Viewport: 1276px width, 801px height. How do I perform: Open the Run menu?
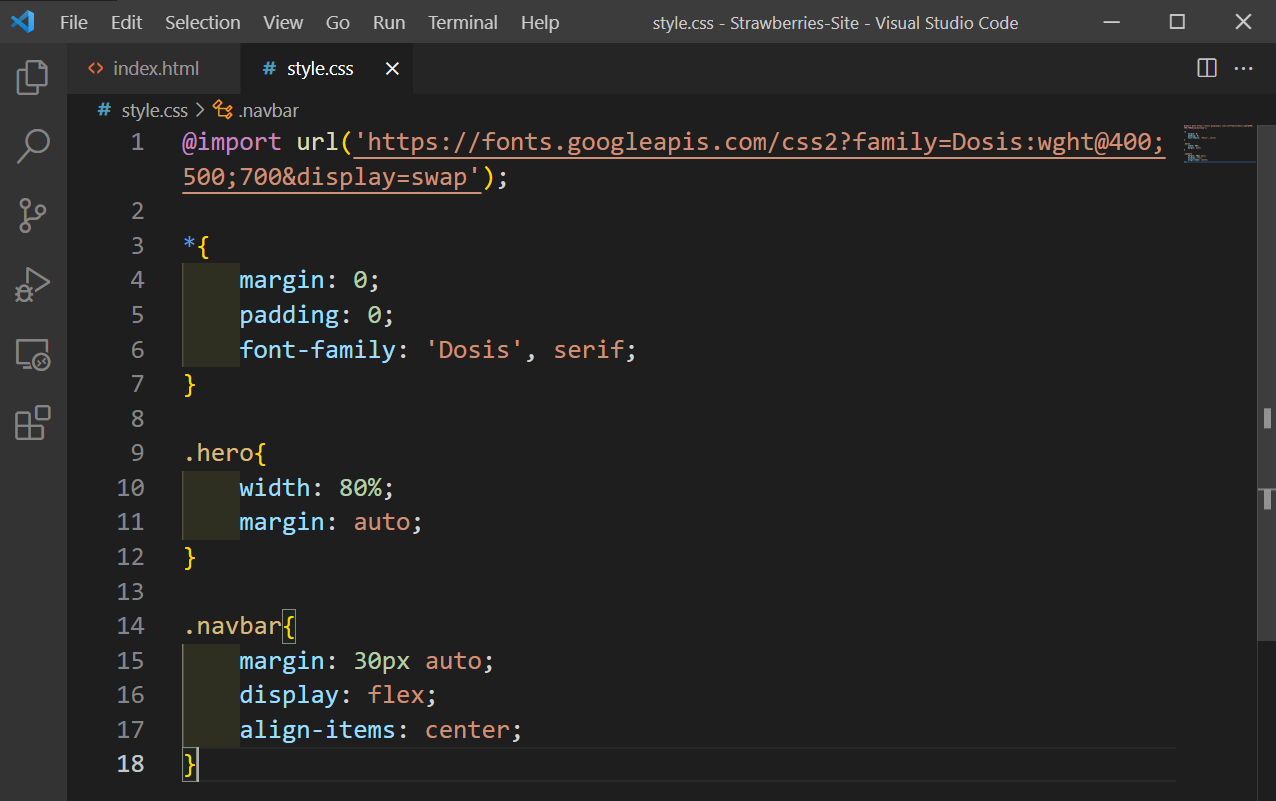point(389,22)
